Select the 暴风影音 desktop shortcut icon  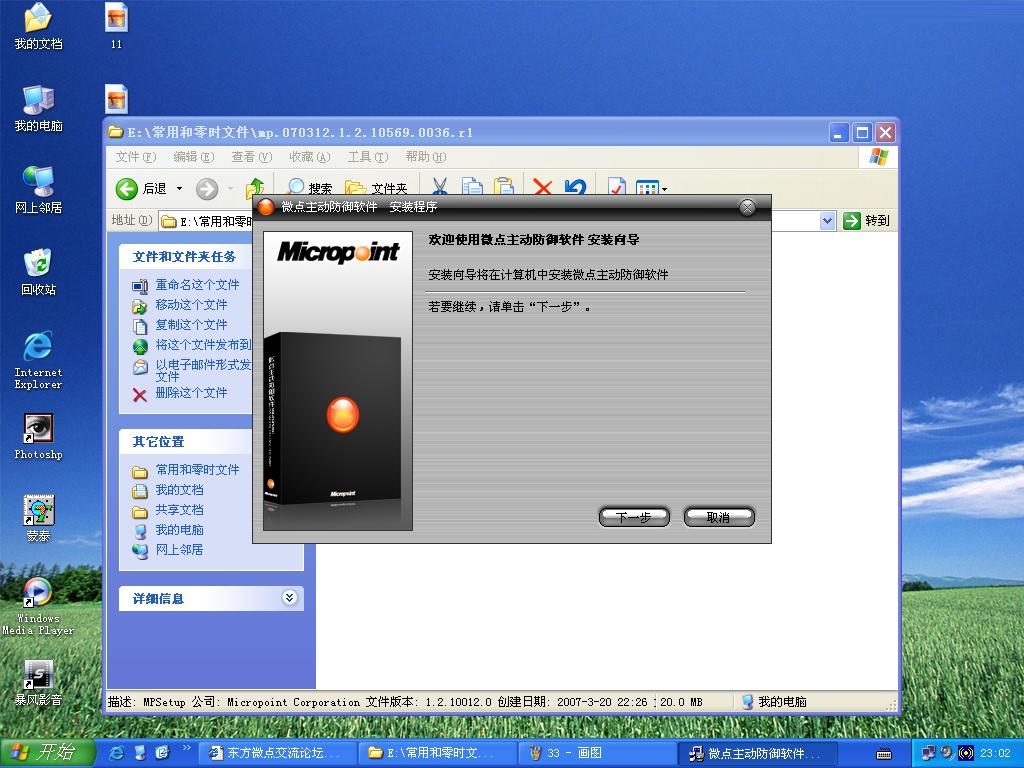coord(39,683)
